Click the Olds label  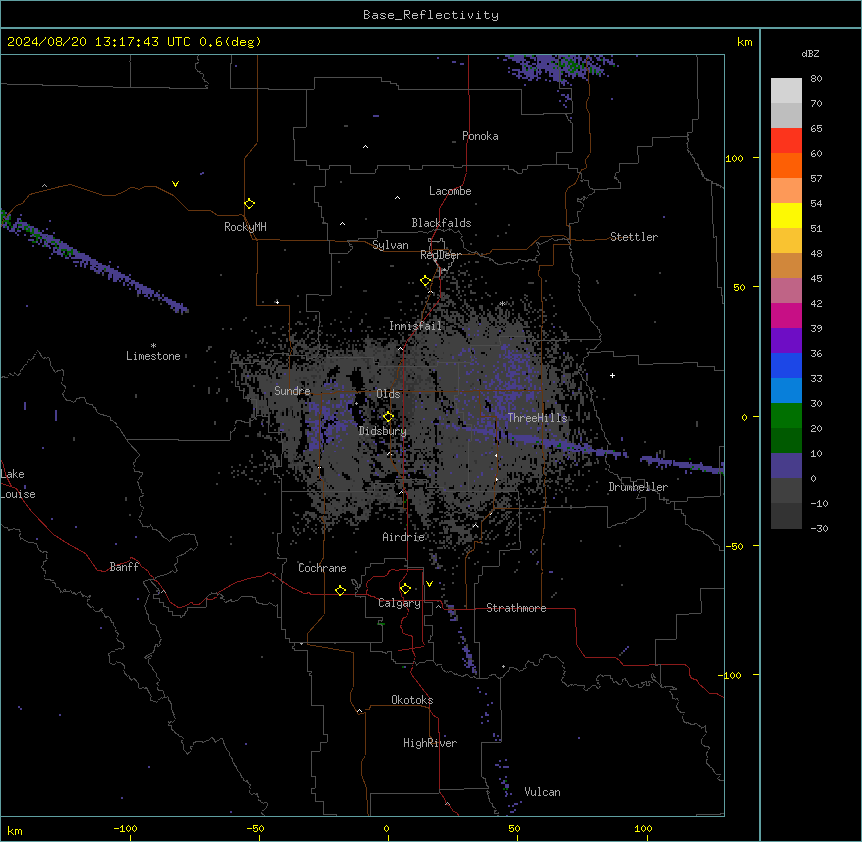click(388, 394)
